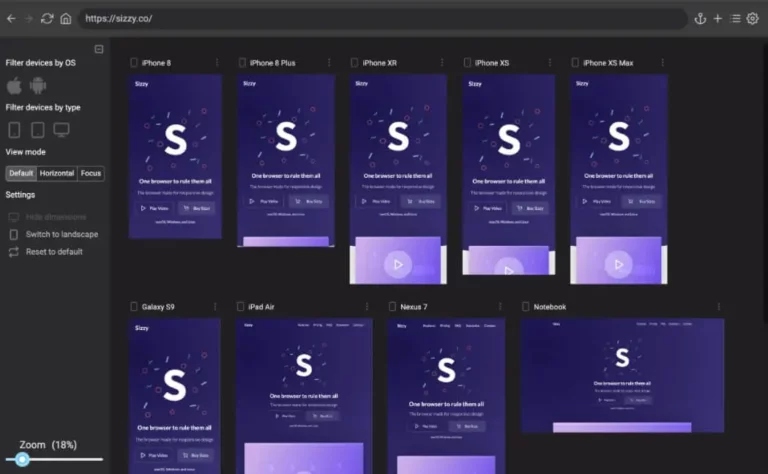Click the Notebook preview thumbnail

click(623, 376)
